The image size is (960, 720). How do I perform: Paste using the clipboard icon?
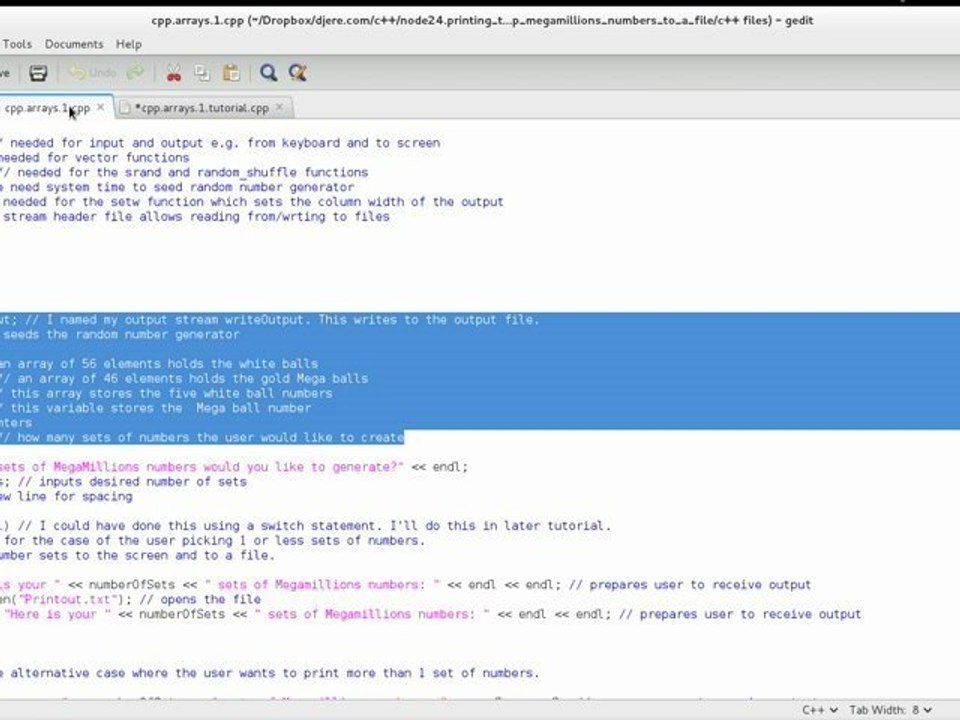231,73
